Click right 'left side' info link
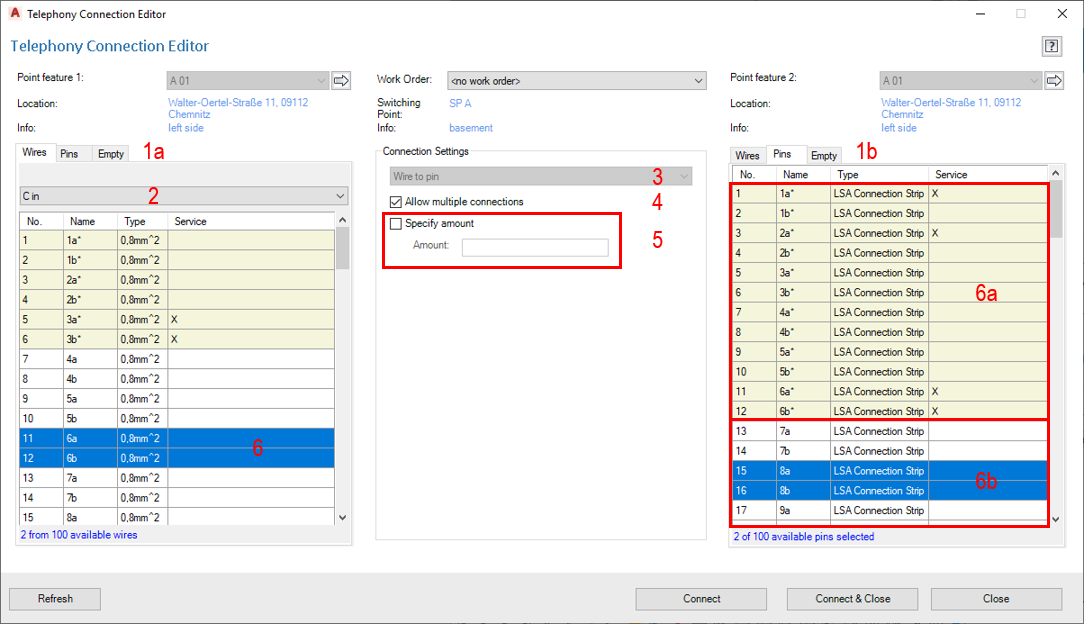 tap(899, 128)
